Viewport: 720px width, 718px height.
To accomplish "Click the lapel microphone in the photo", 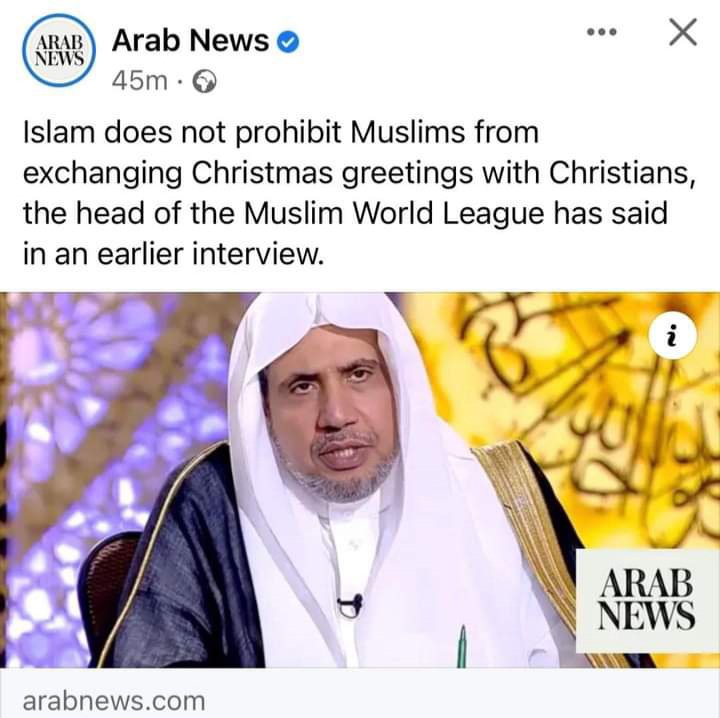I will click(350, 605).
